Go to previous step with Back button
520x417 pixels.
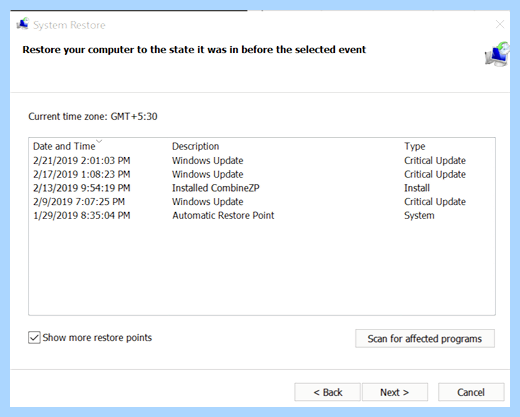327,392
